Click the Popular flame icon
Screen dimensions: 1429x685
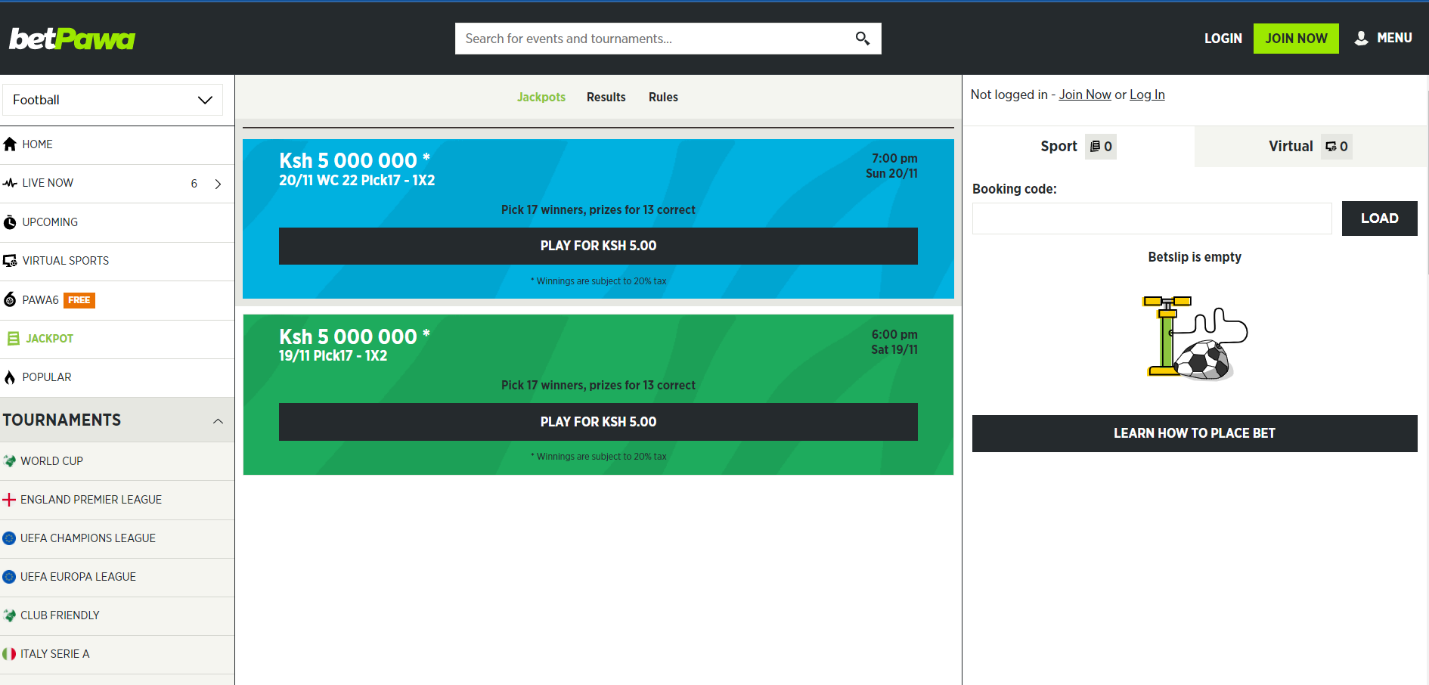click(x=10, y=377)
